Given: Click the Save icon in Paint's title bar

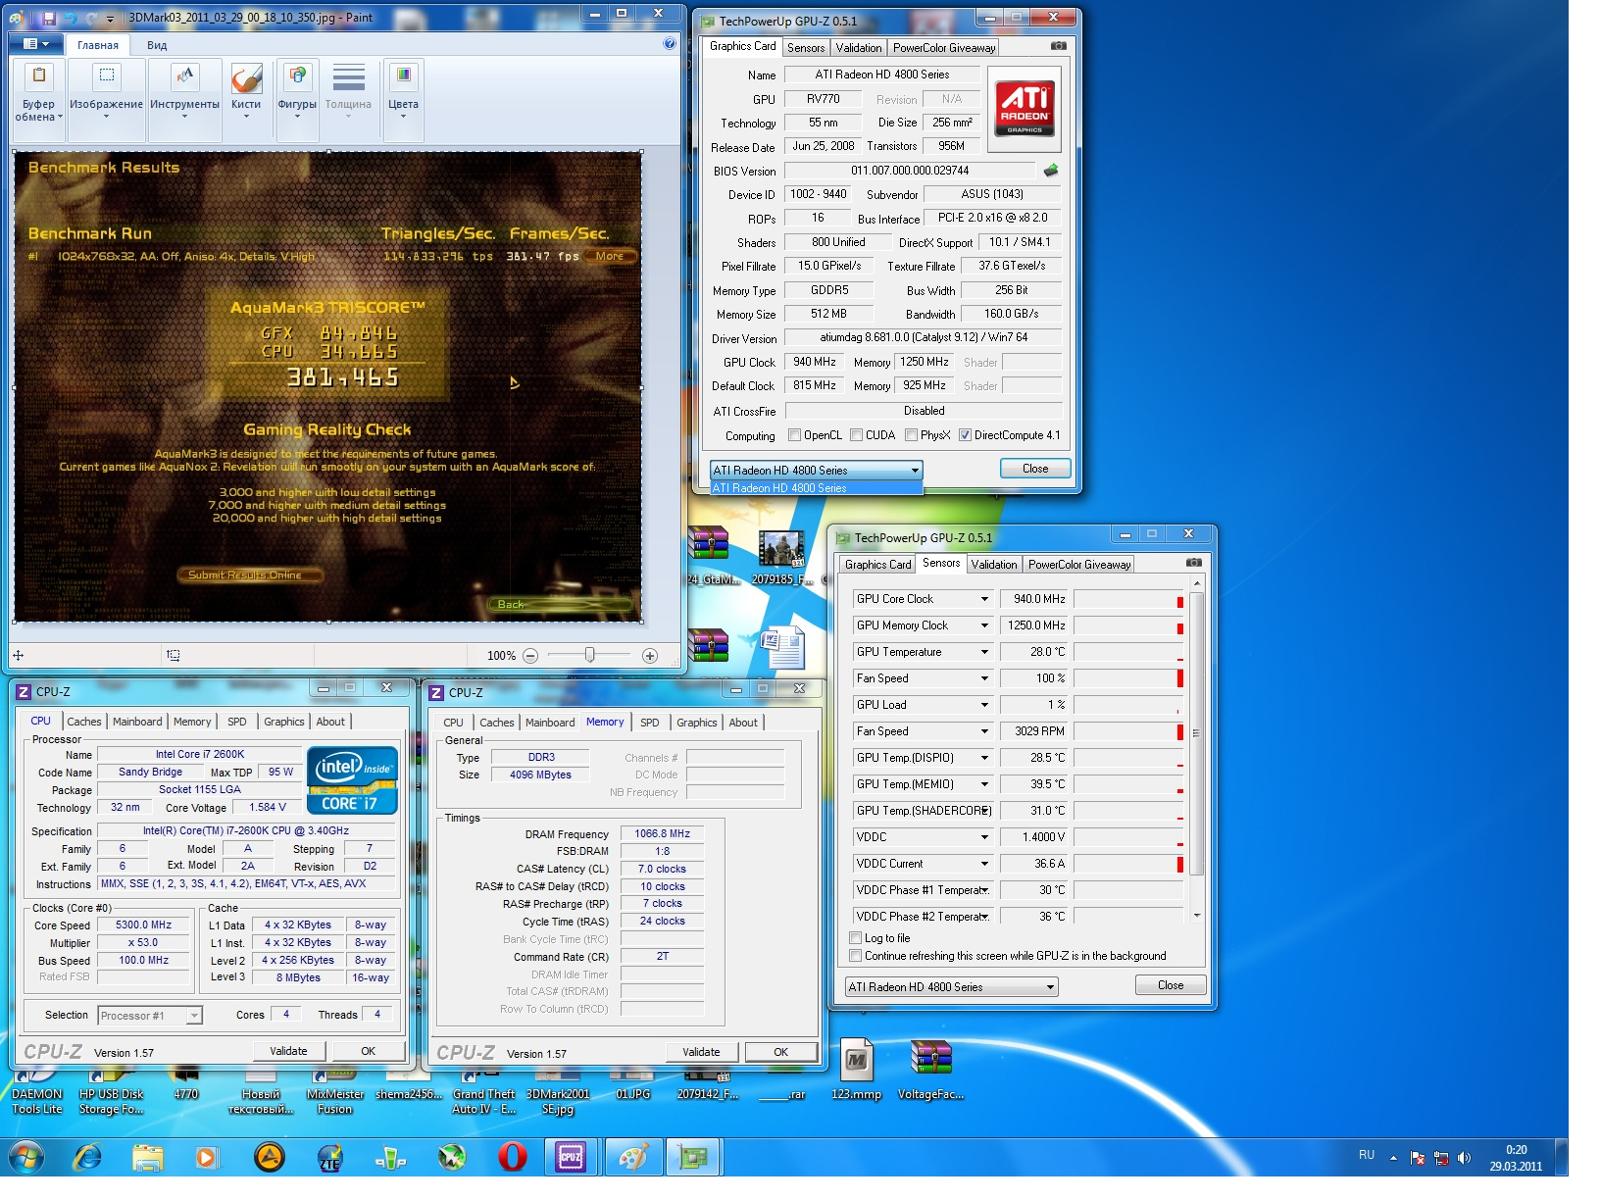Looking at the screenshot, I should coord(48,18).
